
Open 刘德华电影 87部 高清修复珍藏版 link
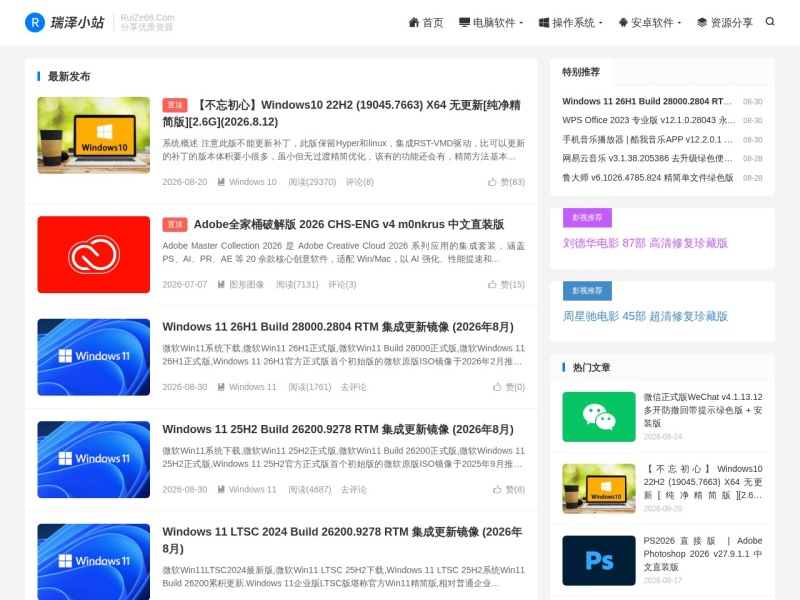click(x=645, y=243)
